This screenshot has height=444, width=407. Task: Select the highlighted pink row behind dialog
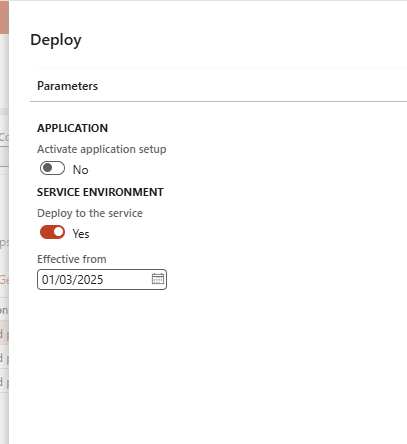coord(4,333)
